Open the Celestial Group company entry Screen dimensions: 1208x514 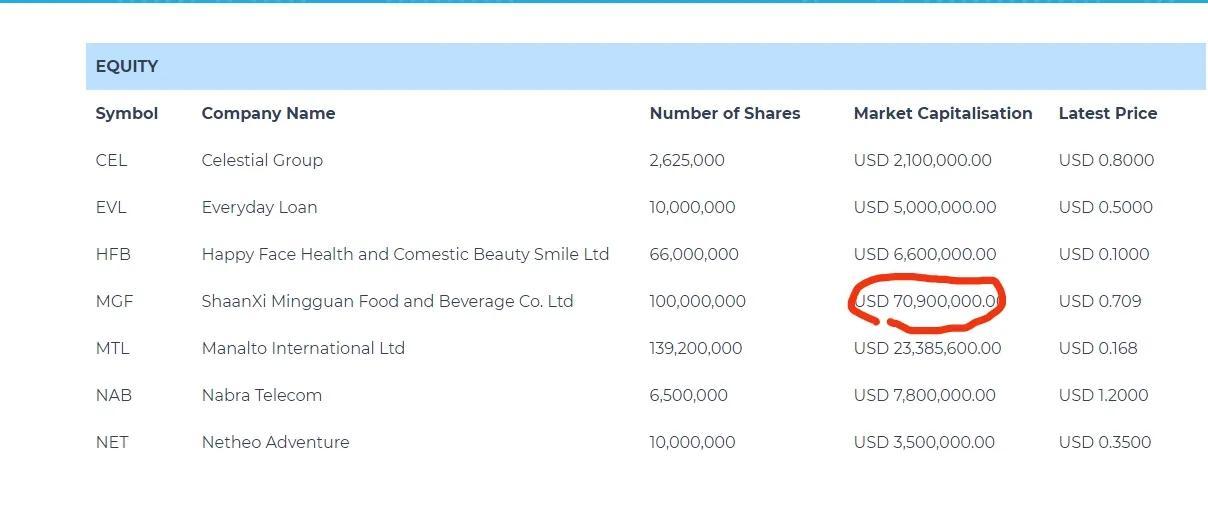pos(262,161)
